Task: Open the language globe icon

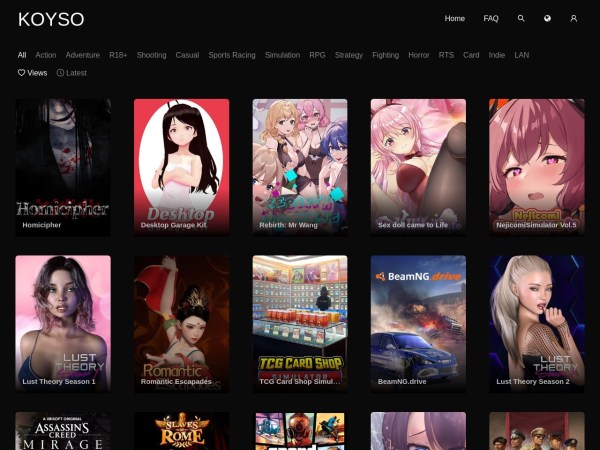Action: (547, 18)
